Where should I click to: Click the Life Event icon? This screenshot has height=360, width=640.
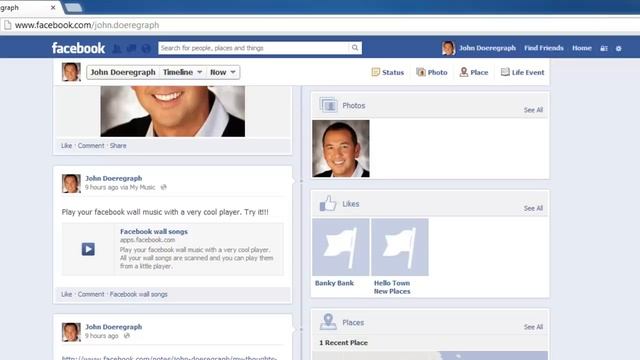point(505,72)
